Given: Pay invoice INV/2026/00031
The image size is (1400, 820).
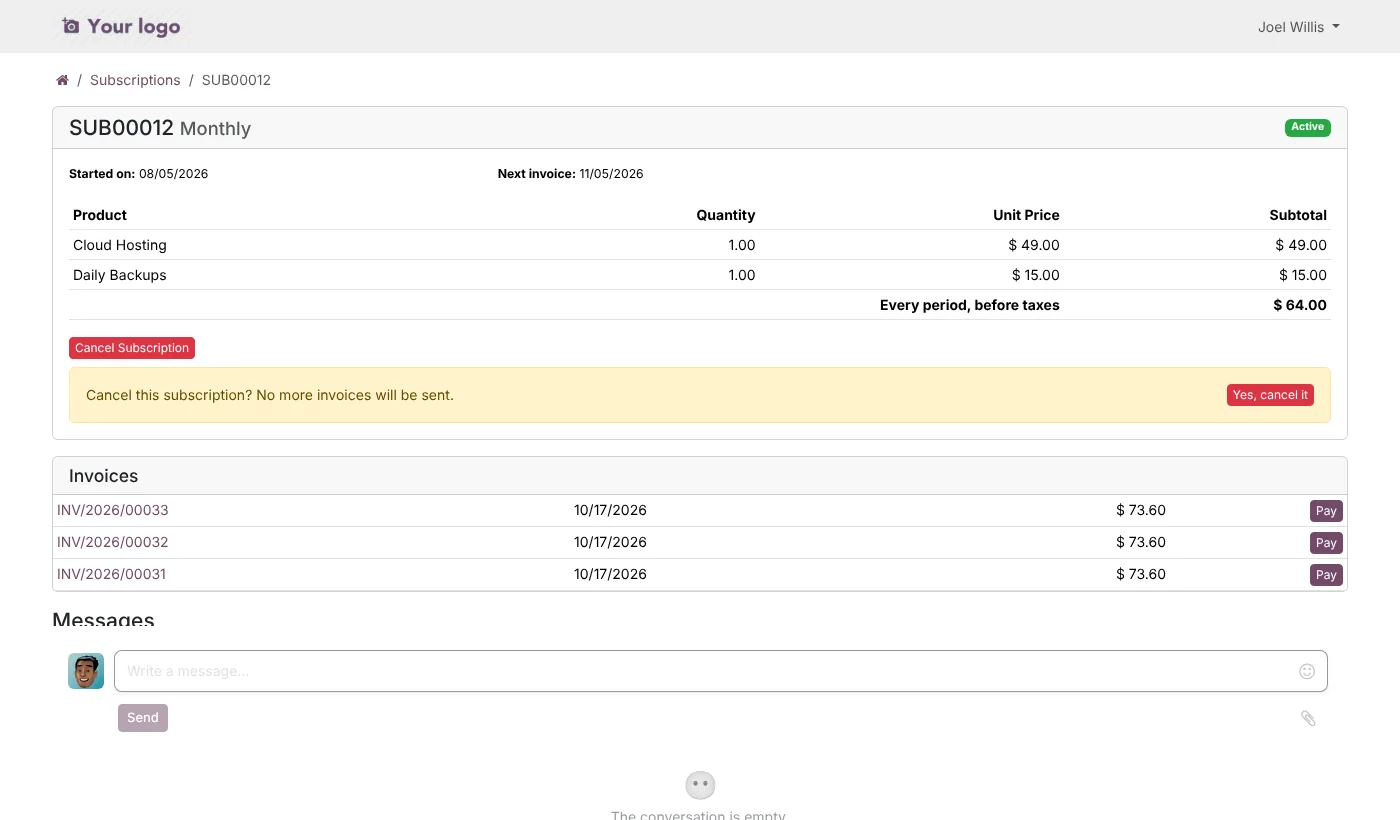Looking at the screenshot, I should 1326,575.
